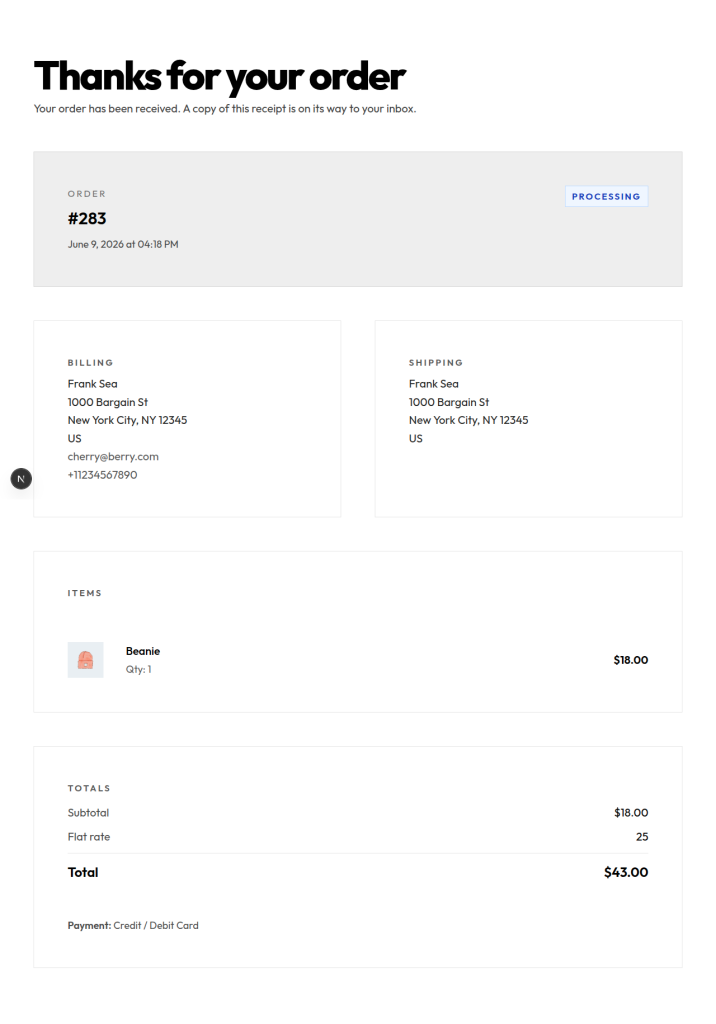
Task: Click the US country line in shipping
Action: (x=415, y=439)
